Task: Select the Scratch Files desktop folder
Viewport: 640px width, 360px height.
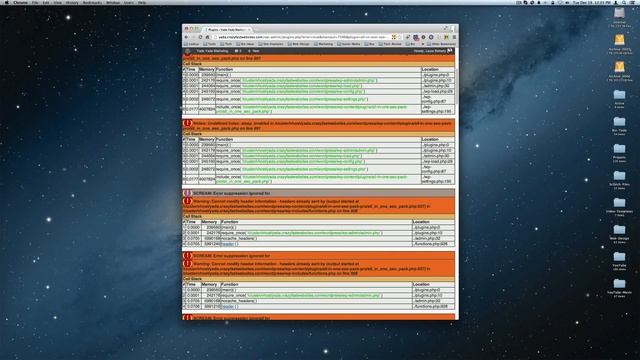Action: point(619,176)
